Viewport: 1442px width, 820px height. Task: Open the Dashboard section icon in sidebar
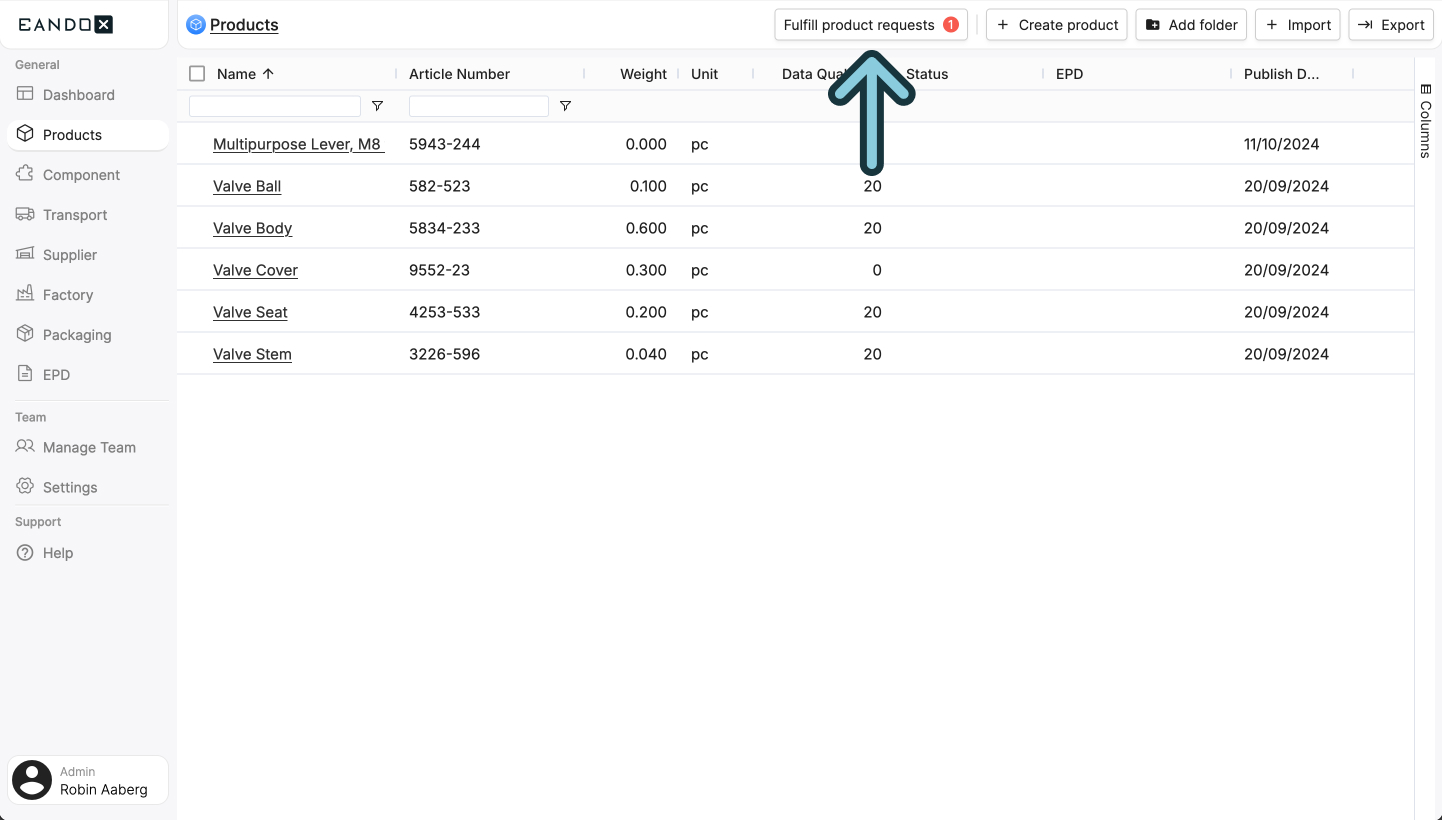pyautogui.click(x=24, y=94)
